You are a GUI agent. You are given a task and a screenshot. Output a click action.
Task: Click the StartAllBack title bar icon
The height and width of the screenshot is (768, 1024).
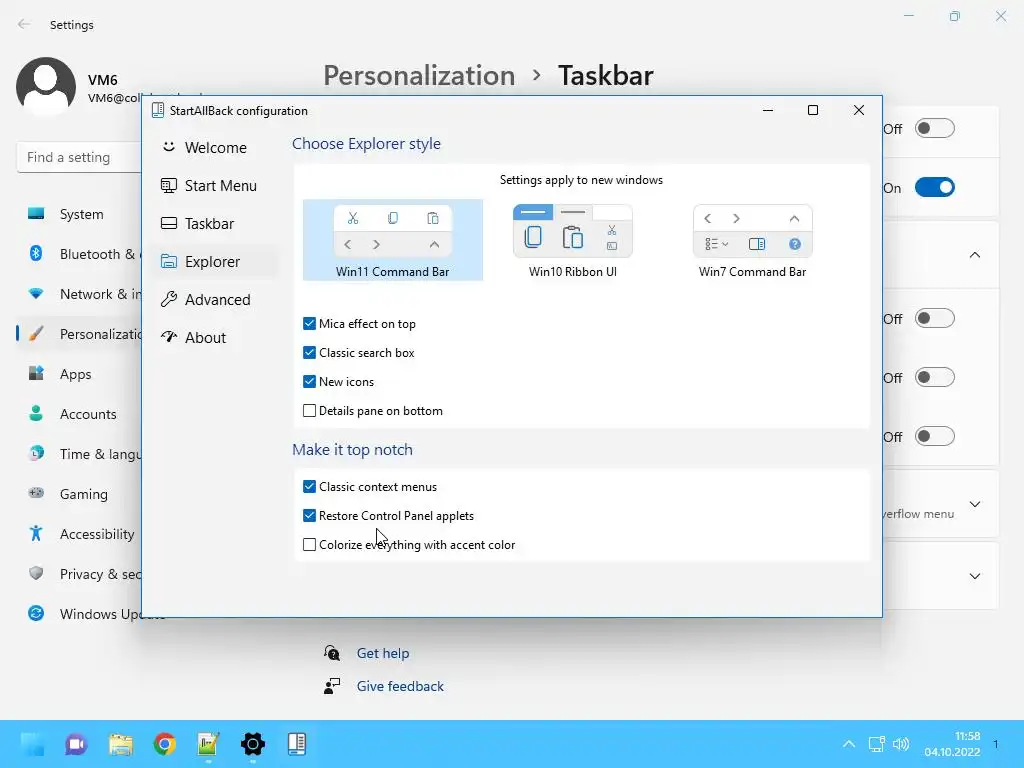pyautogui.click(x=157, y=110)
